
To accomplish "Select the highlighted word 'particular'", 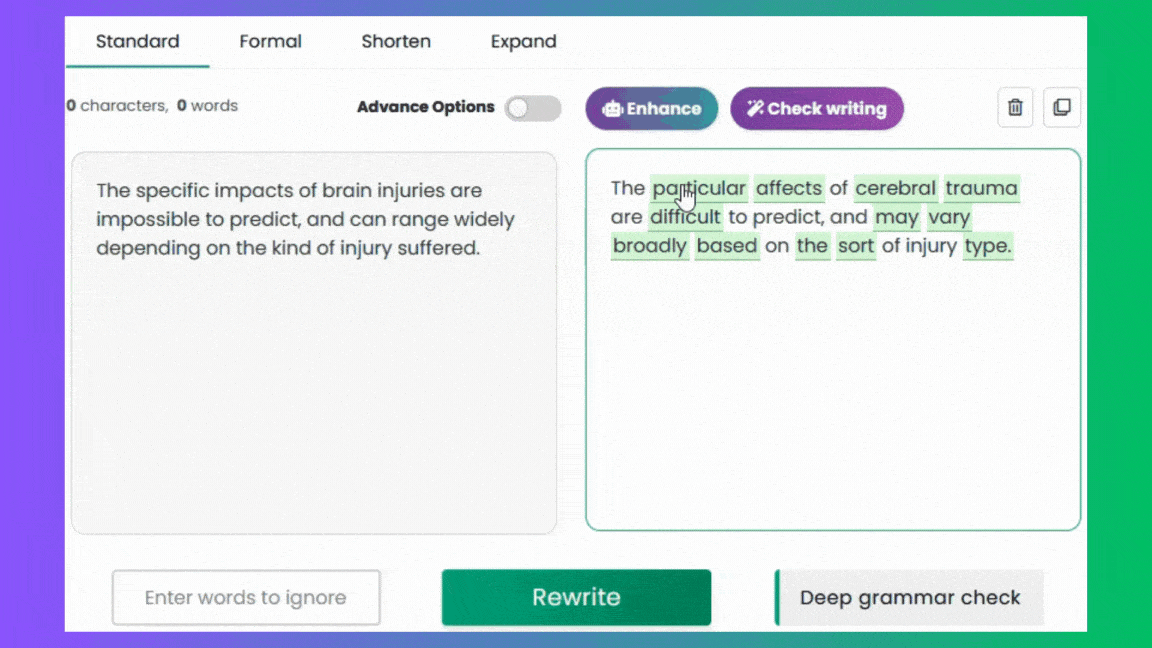I will coord(699,188).
